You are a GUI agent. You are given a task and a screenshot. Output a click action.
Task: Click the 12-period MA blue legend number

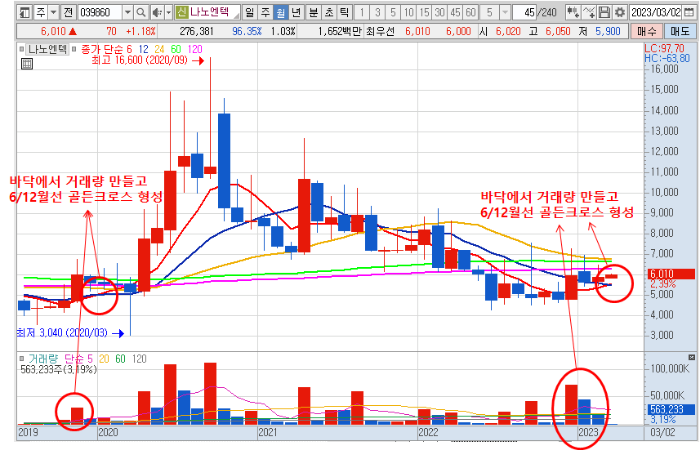pyautogui.click(x=143, y=49)
